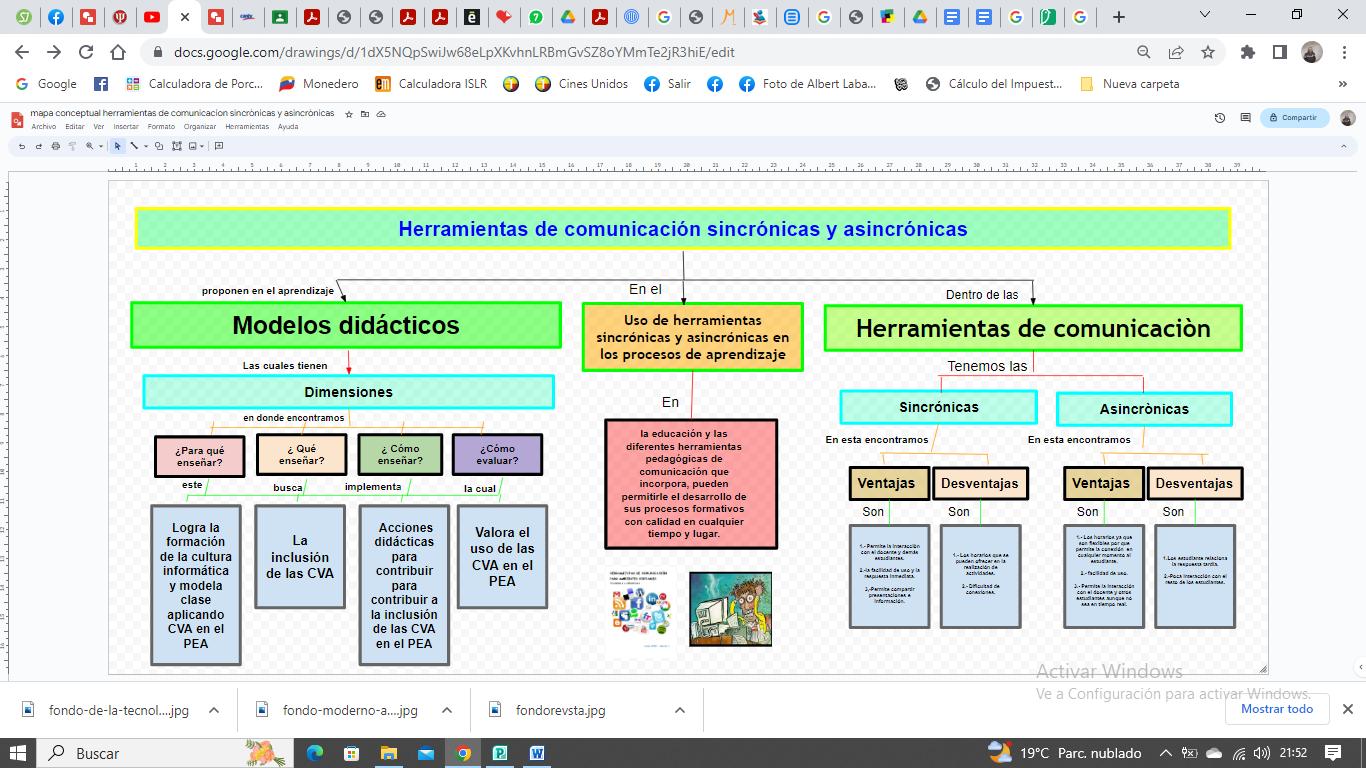Screen dimensions: 1366x768
Task: Open the zoom magnifier in the address bar
Action: (x=1144, y=52)
